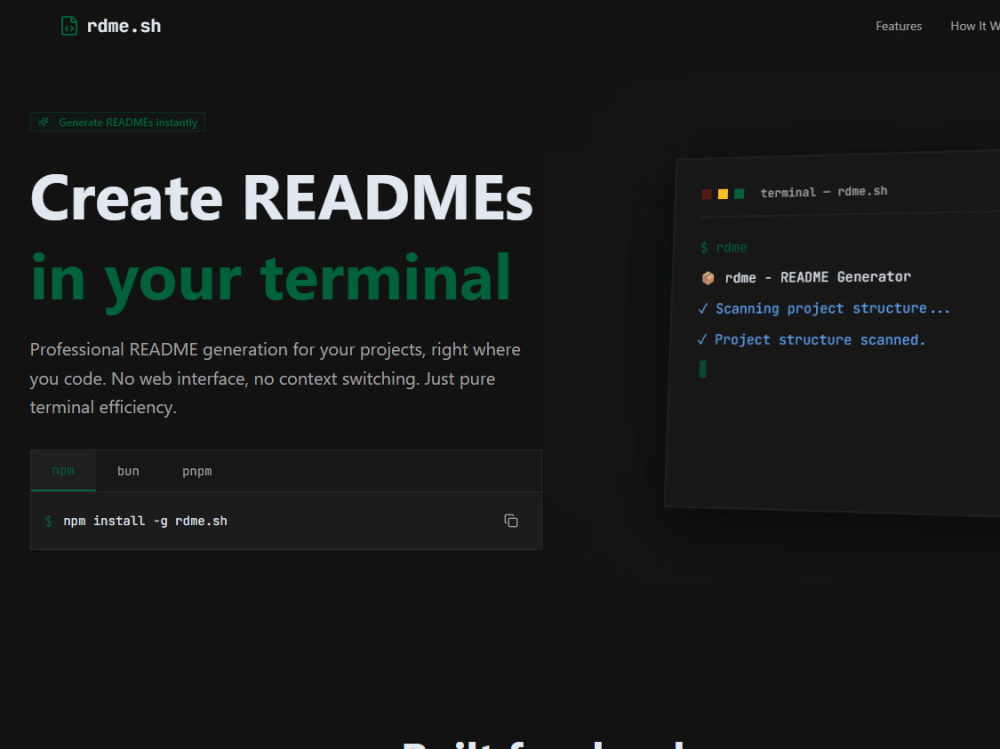
Task: Click rdme - README Generator line
Action: pos(818,277)
